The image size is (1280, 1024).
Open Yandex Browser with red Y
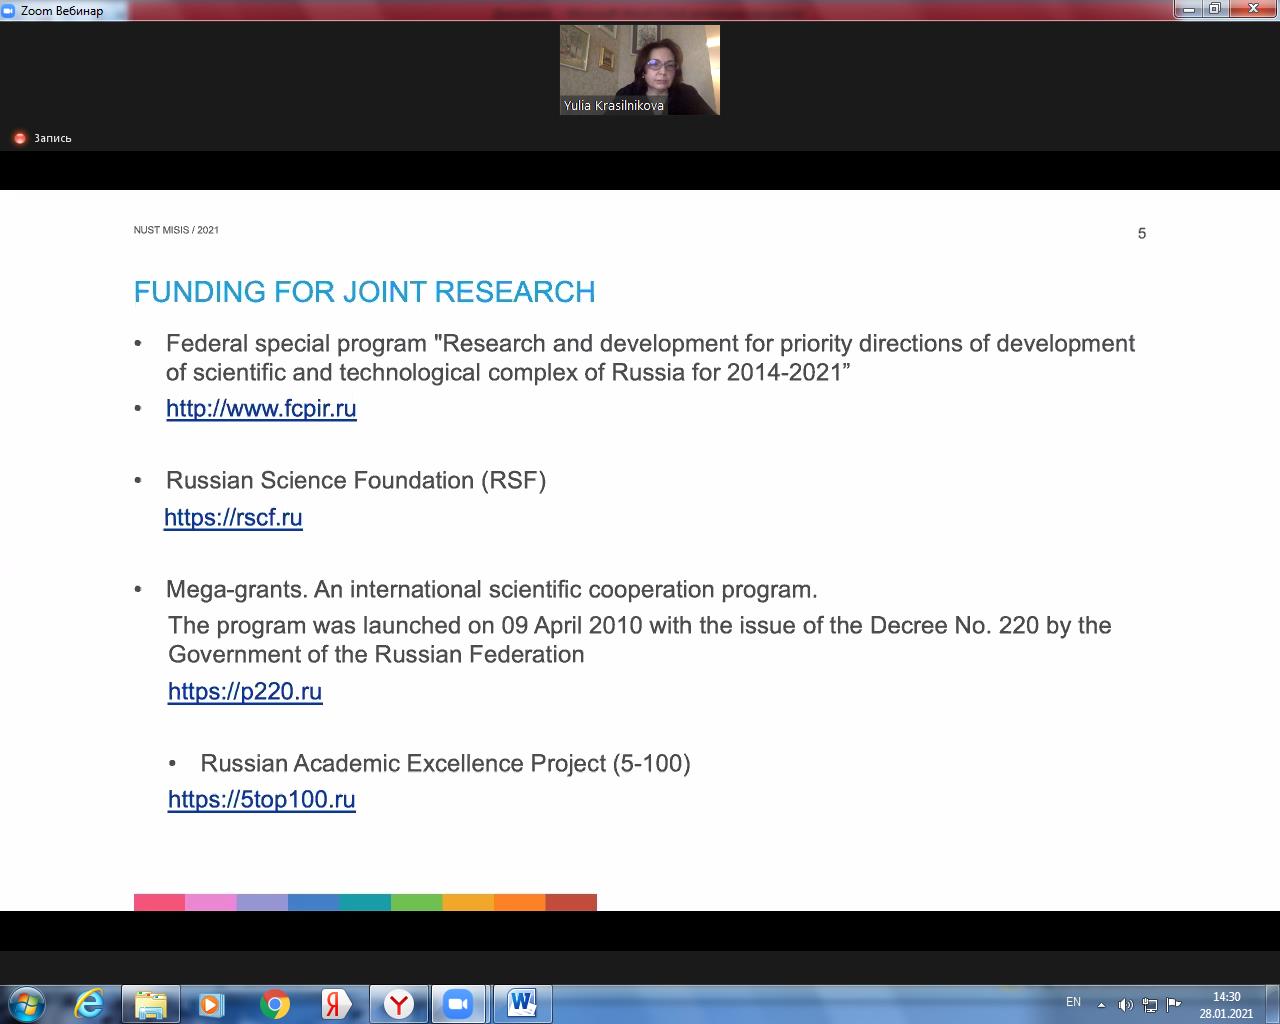pos(398,1004)
